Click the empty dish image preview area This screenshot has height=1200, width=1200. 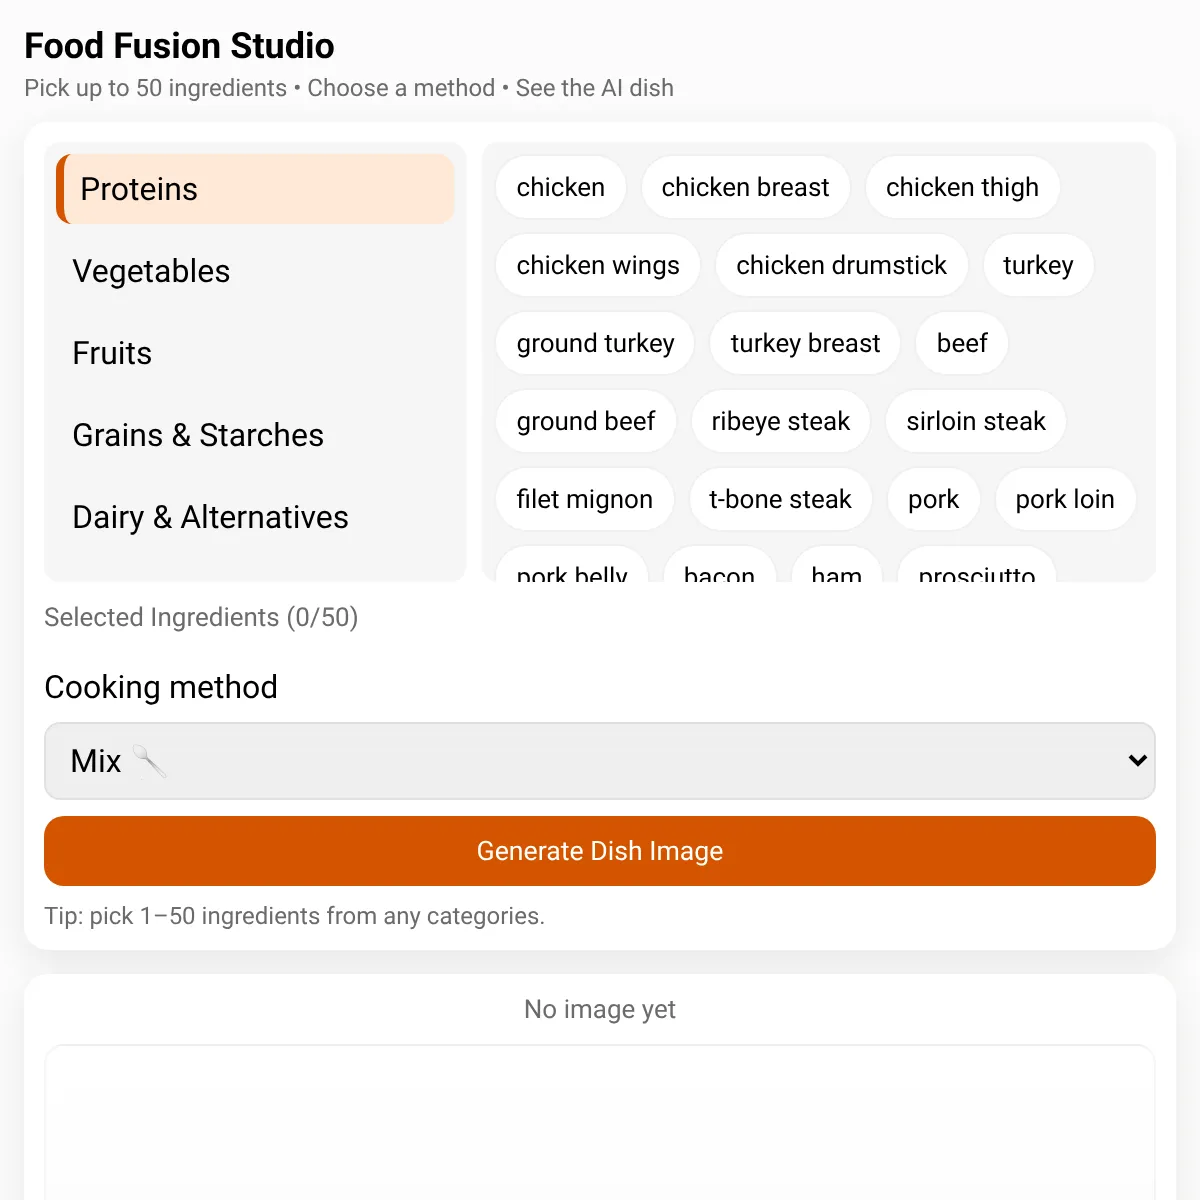click(x=600, y=1122)
